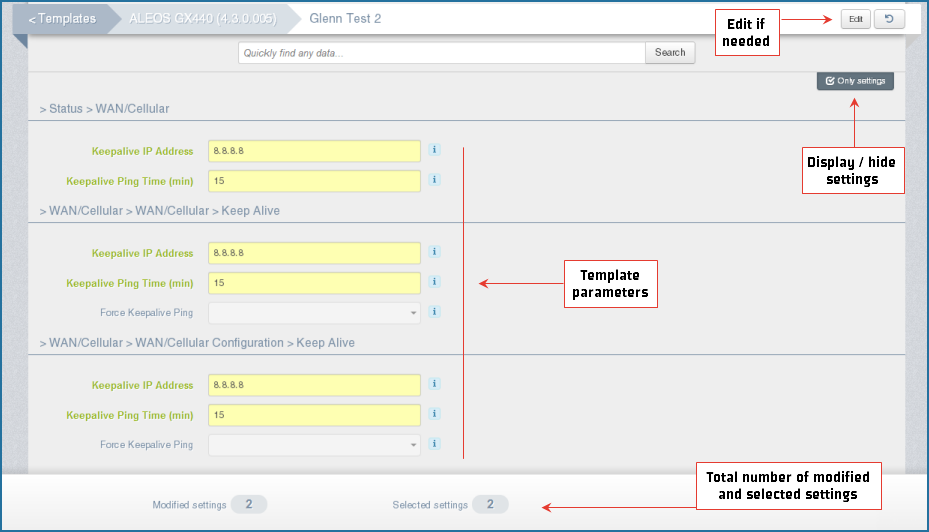This screenshot has height=532, width=929.
Task: Click info icon beside WAN/Cellular Keepalive IP Address
Action: coord(435,252)
